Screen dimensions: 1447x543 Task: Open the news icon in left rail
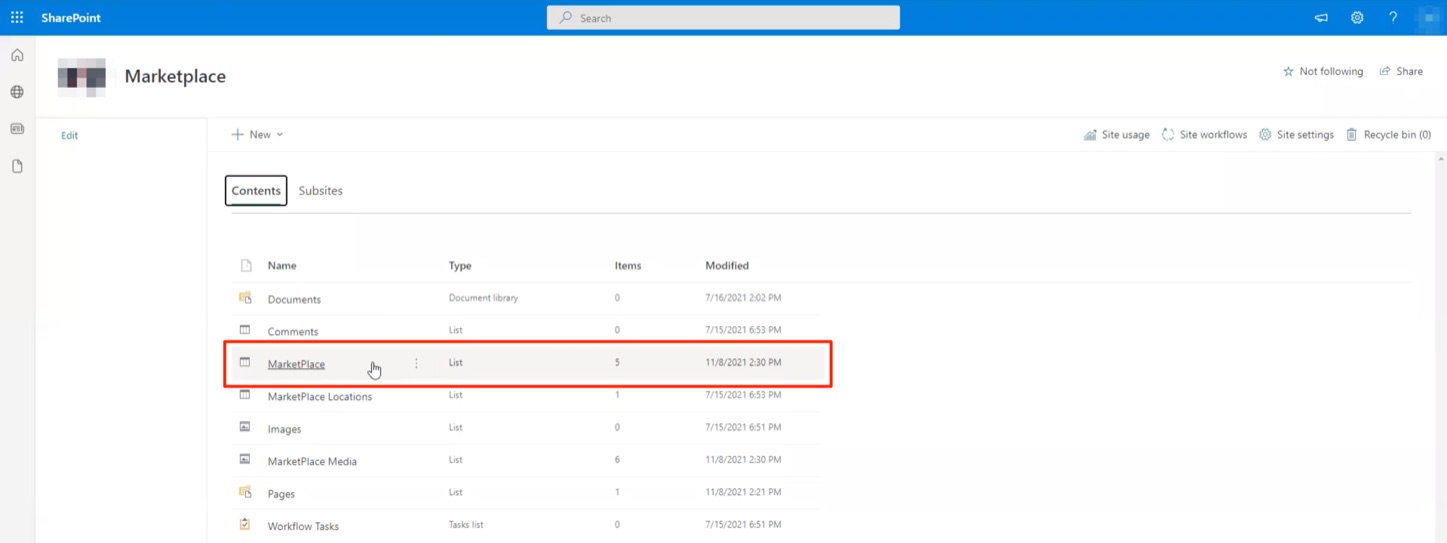pyautogui.click(x=17, y=129)
